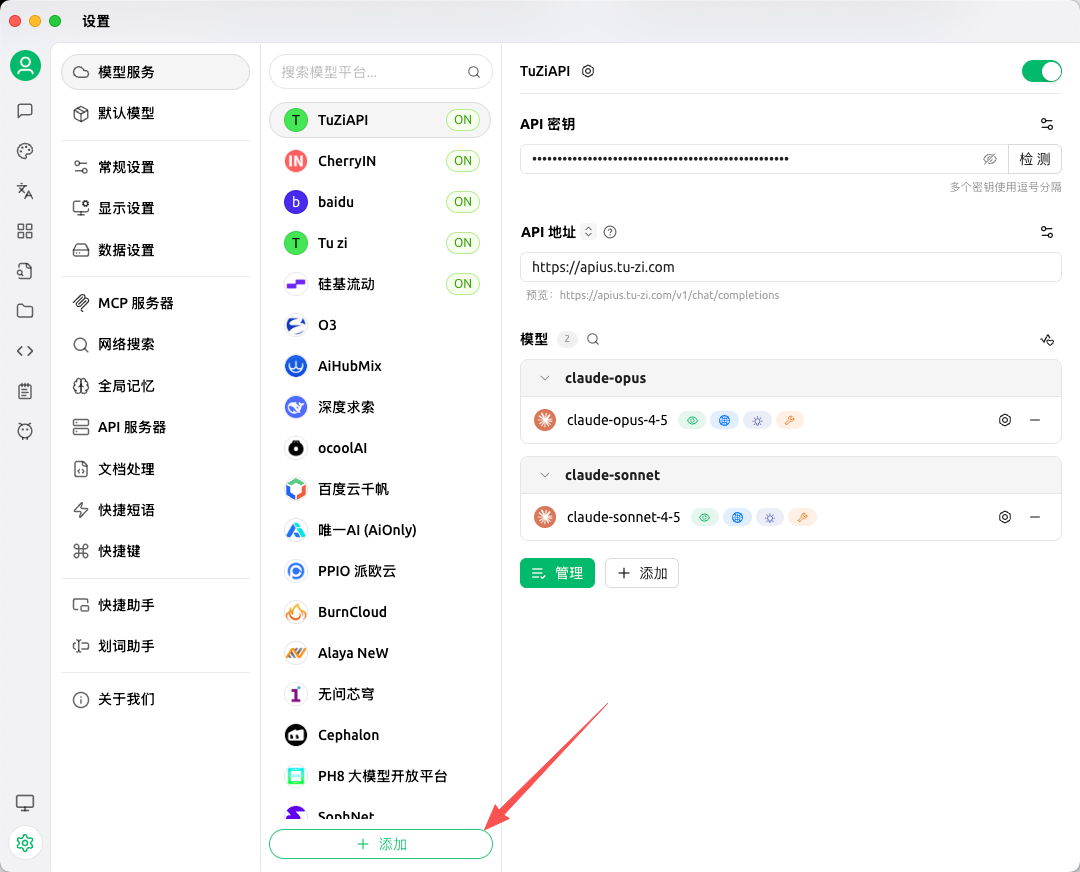Open the notes clipboard sidebar icon
The width and height of the screenshot is (1080, 872).
[x=25, y=391]
